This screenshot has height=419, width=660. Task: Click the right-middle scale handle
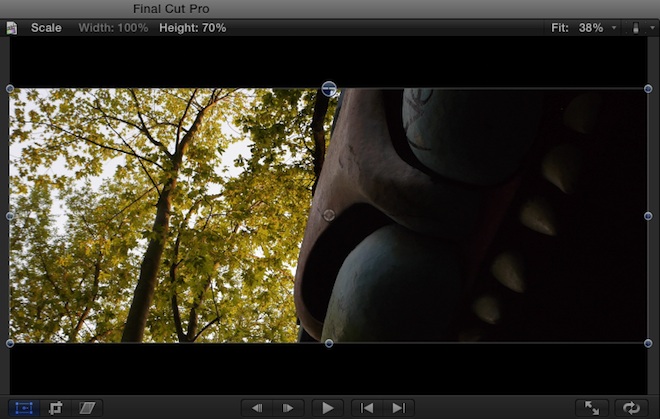[648, 216]
